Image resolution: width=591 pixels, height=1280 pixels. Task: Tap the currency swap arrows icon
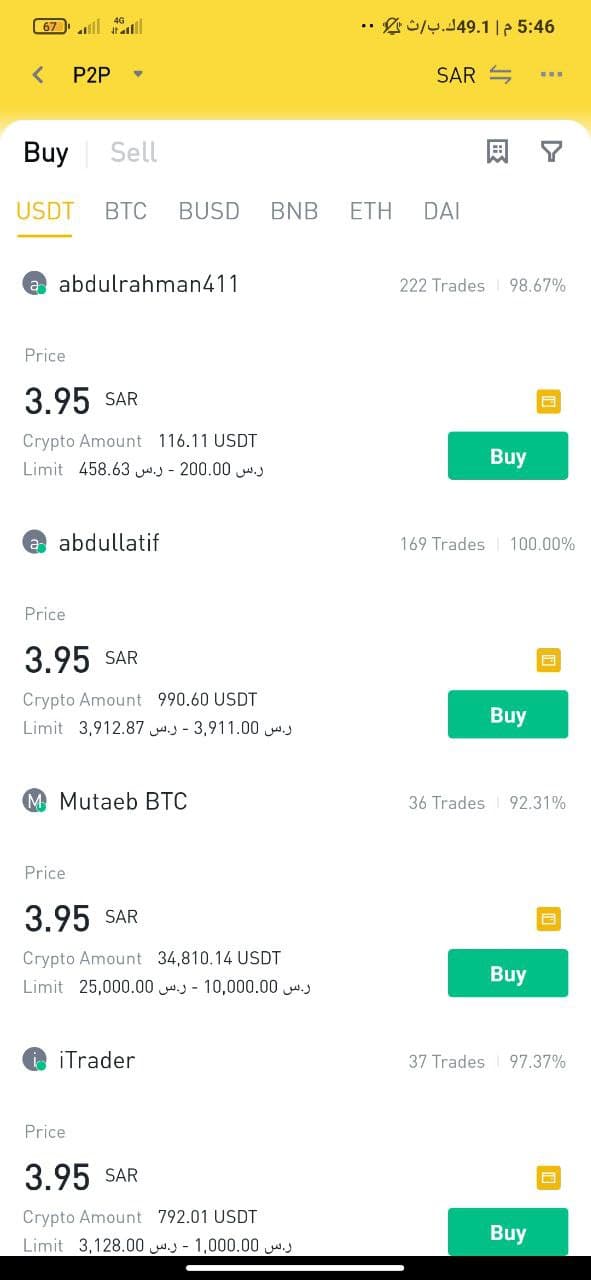501,75
